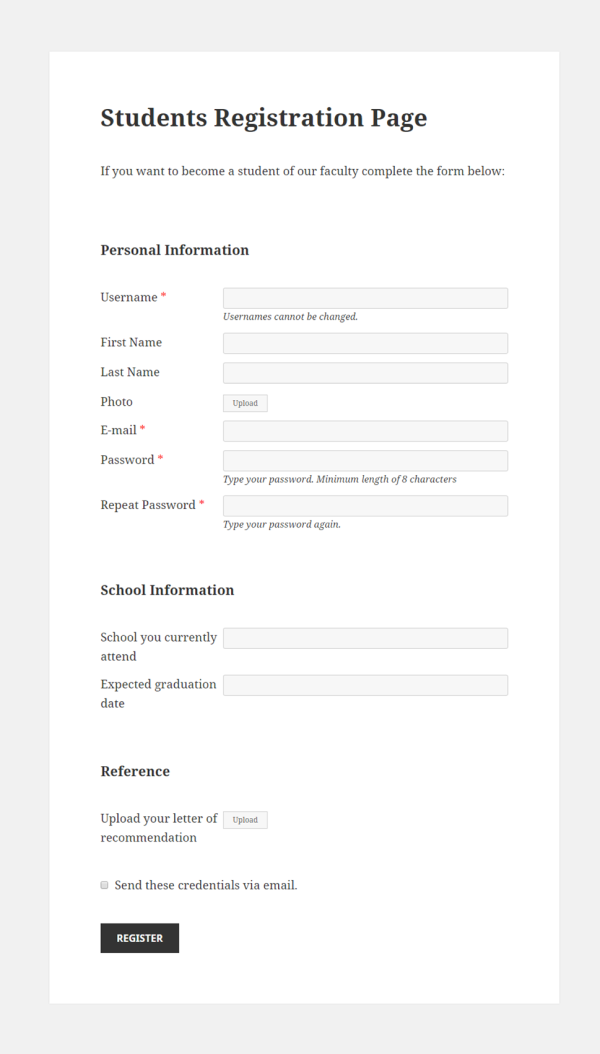Click the E-mail input field
600x1054 pixels.
[x=365, y=430]
